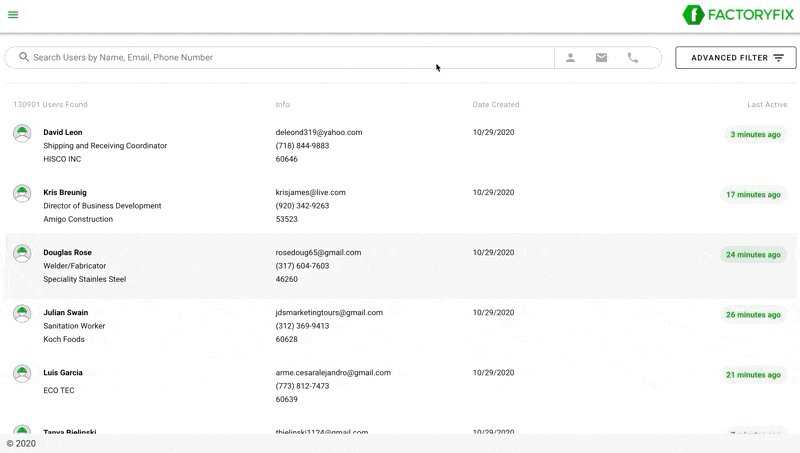Click the FactoryFix logo
Image resolution: width=800 pixels, height=453 pixels.
tap(738, 15)
